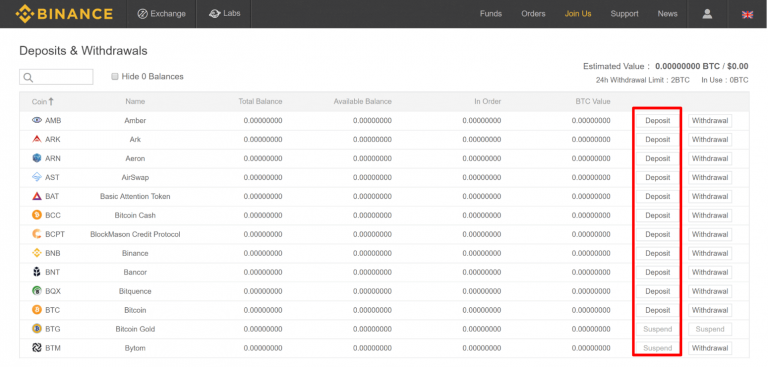Click the 'Deposits & Withdrawals' heading

click(x=83, y=50)
